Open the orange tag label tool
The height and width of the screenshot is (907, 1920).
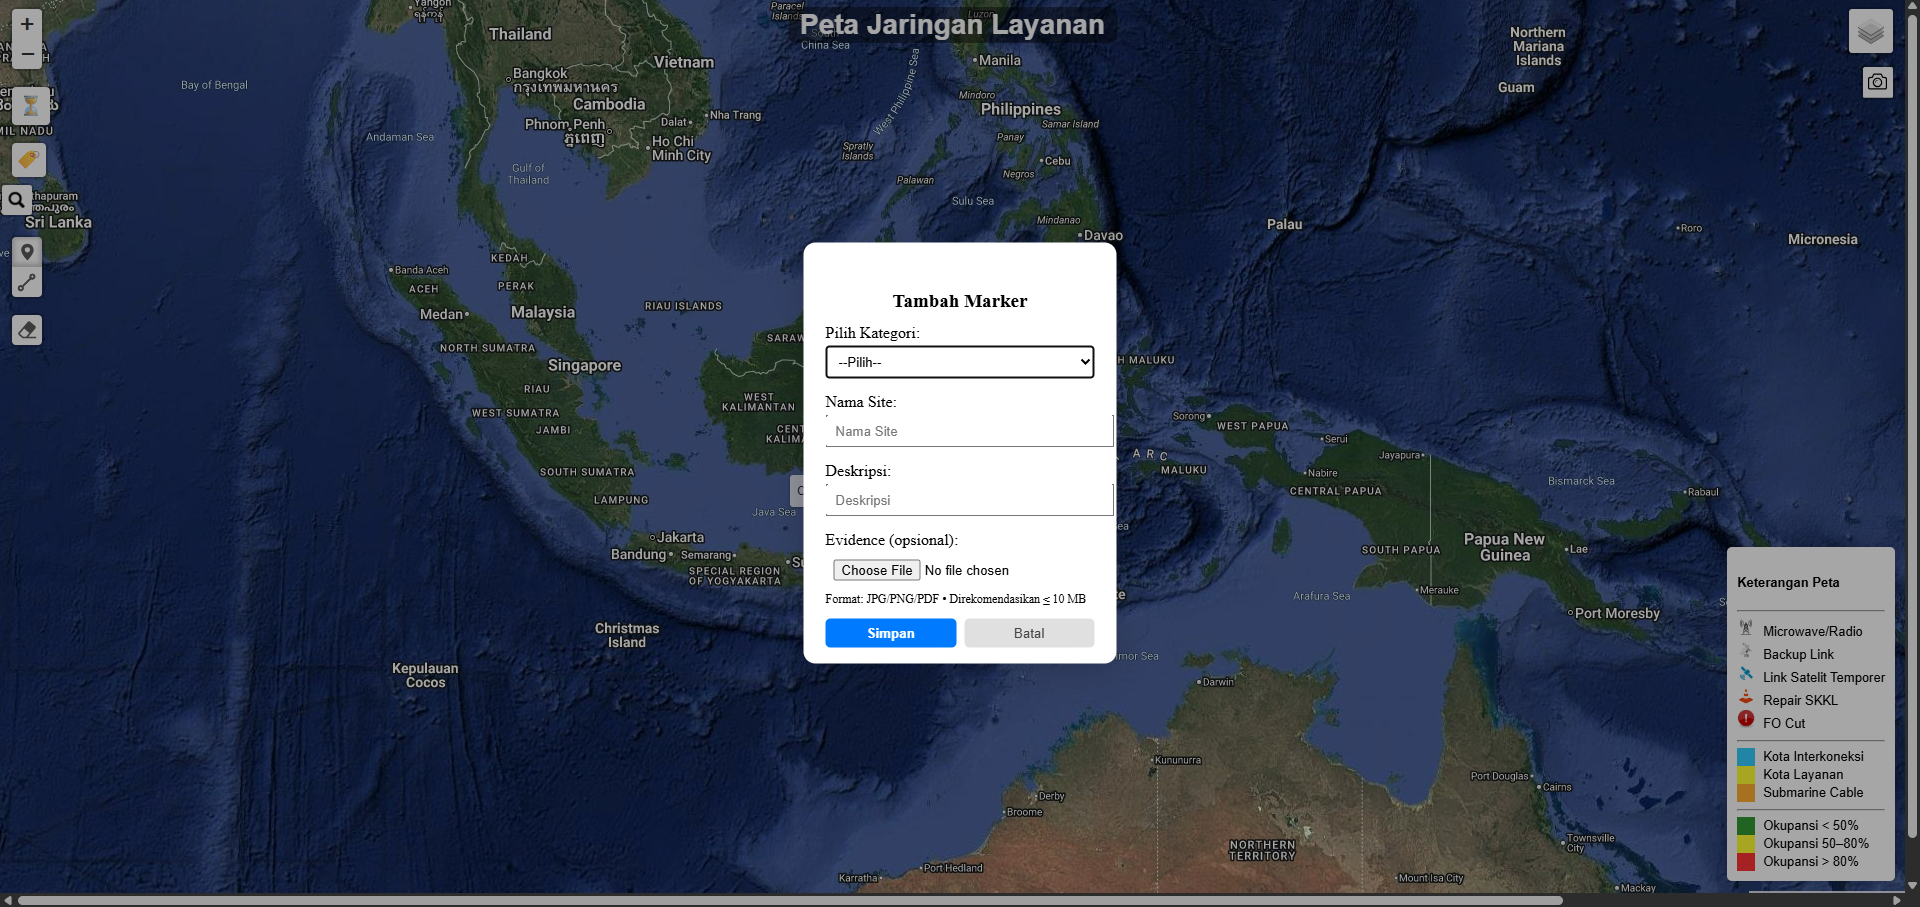tap(28, 160)
